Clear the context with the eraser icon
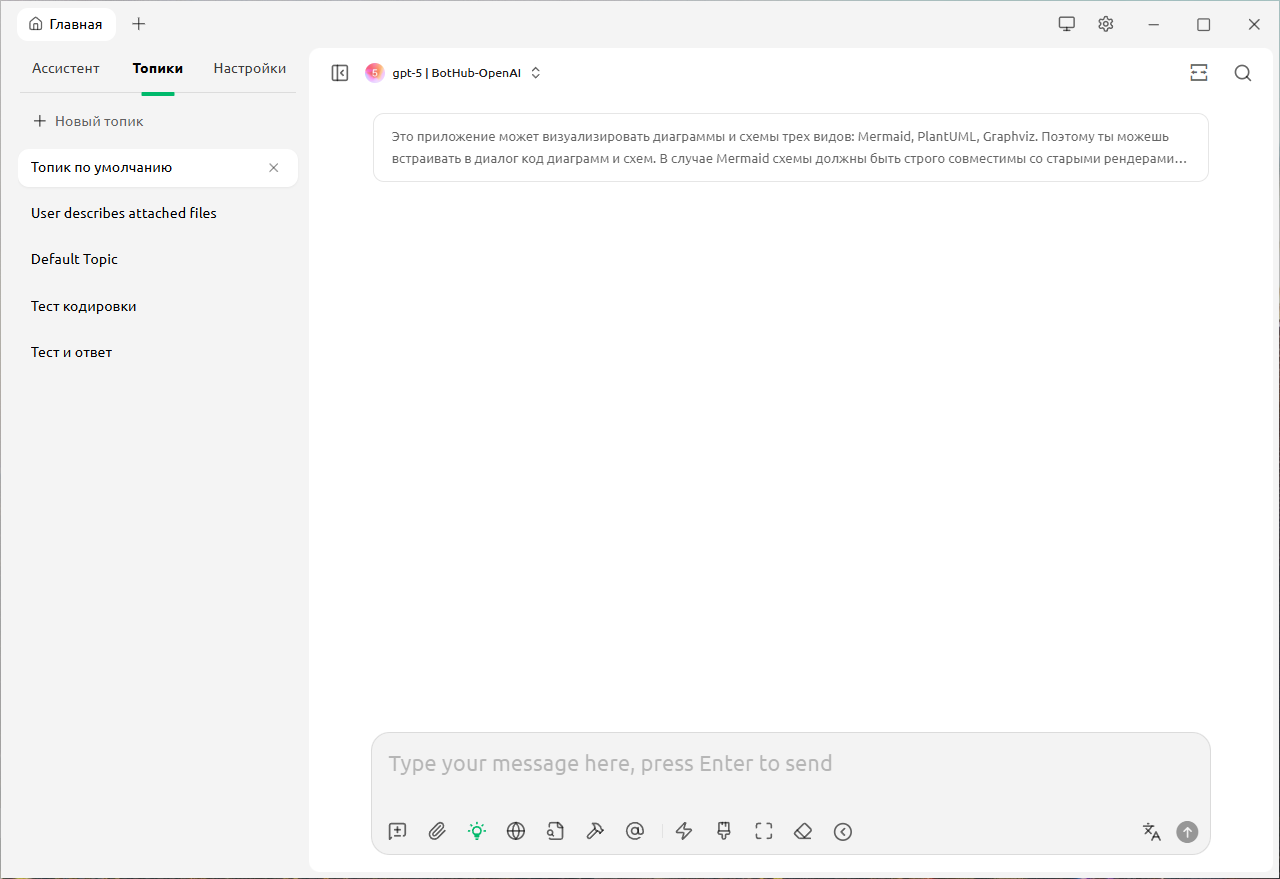 click(802, 831)
